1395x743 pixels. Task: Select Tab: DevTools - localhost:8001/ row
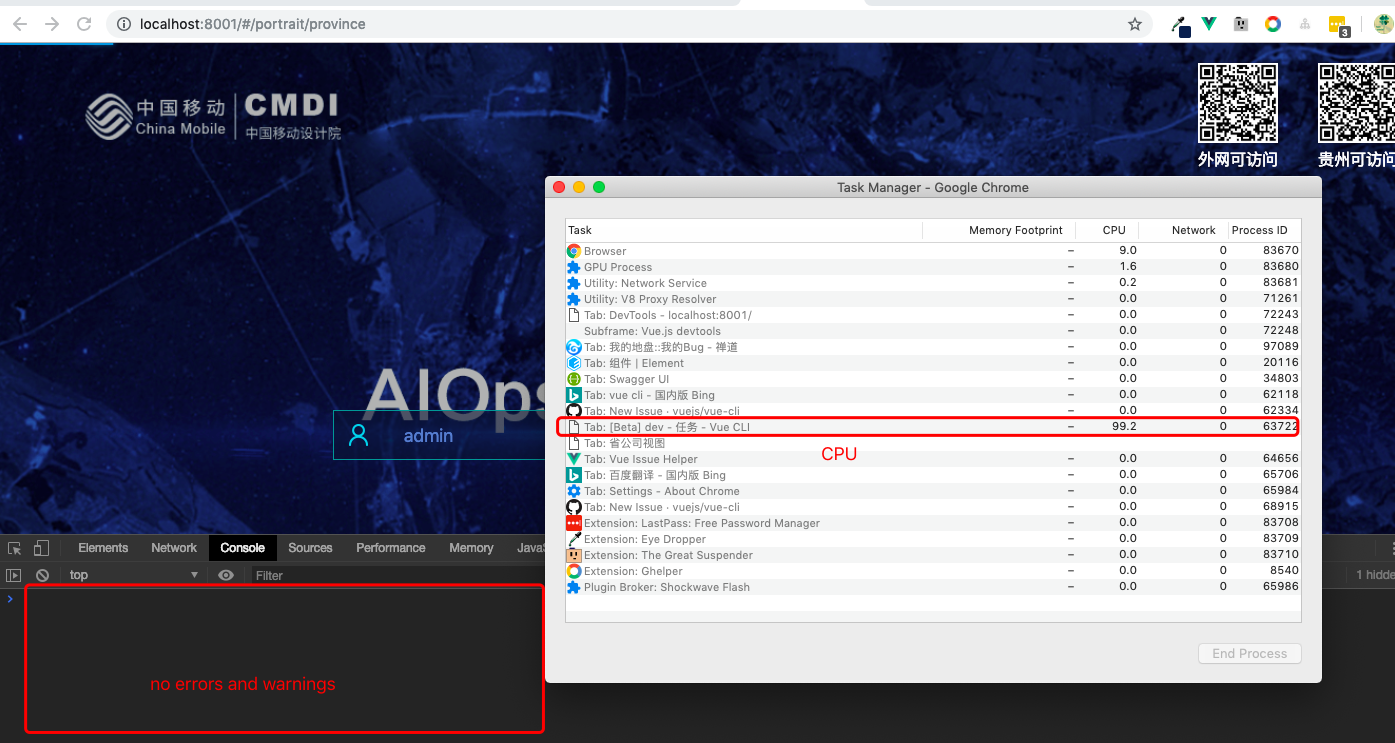pos(933,315)
